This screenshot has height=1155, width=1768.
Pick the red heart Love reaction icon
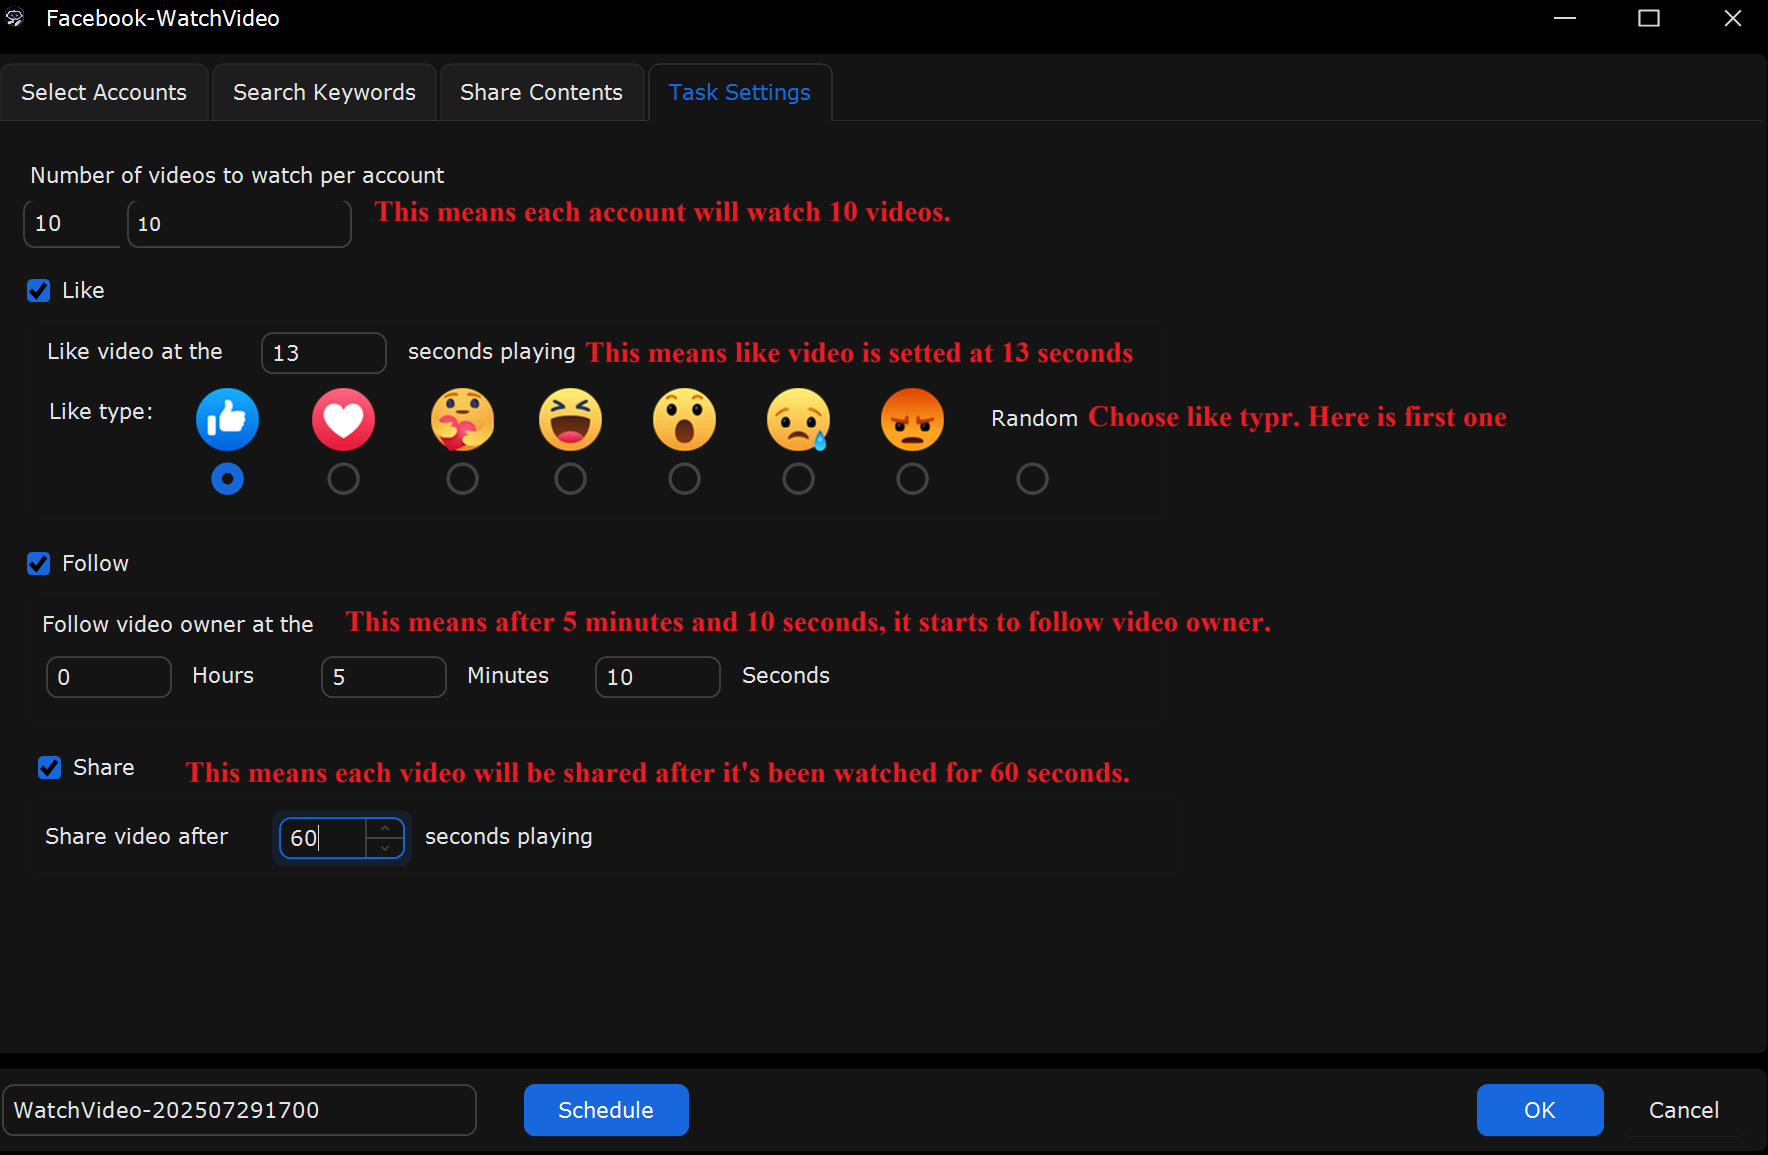pos(343,419)
